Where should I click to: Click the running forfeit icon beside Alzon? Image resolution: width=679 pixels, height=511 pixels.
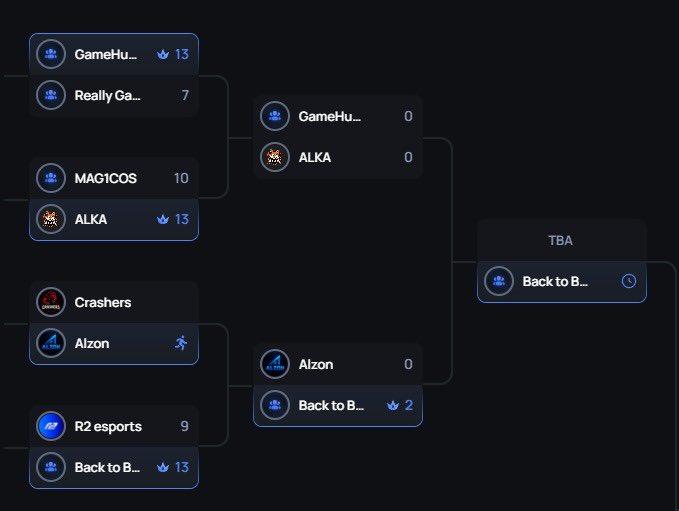click(x=180, y=343)
